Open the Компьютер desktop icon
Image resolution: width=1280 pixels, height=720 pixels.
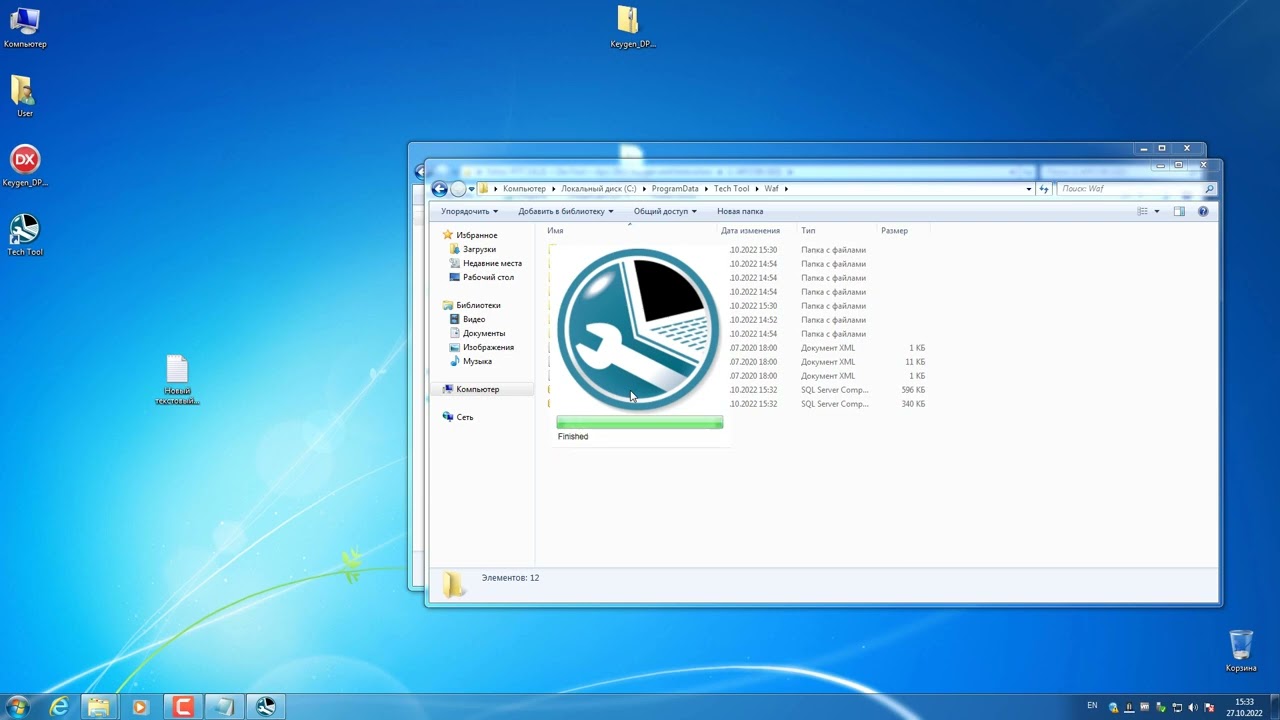[25, 28]
